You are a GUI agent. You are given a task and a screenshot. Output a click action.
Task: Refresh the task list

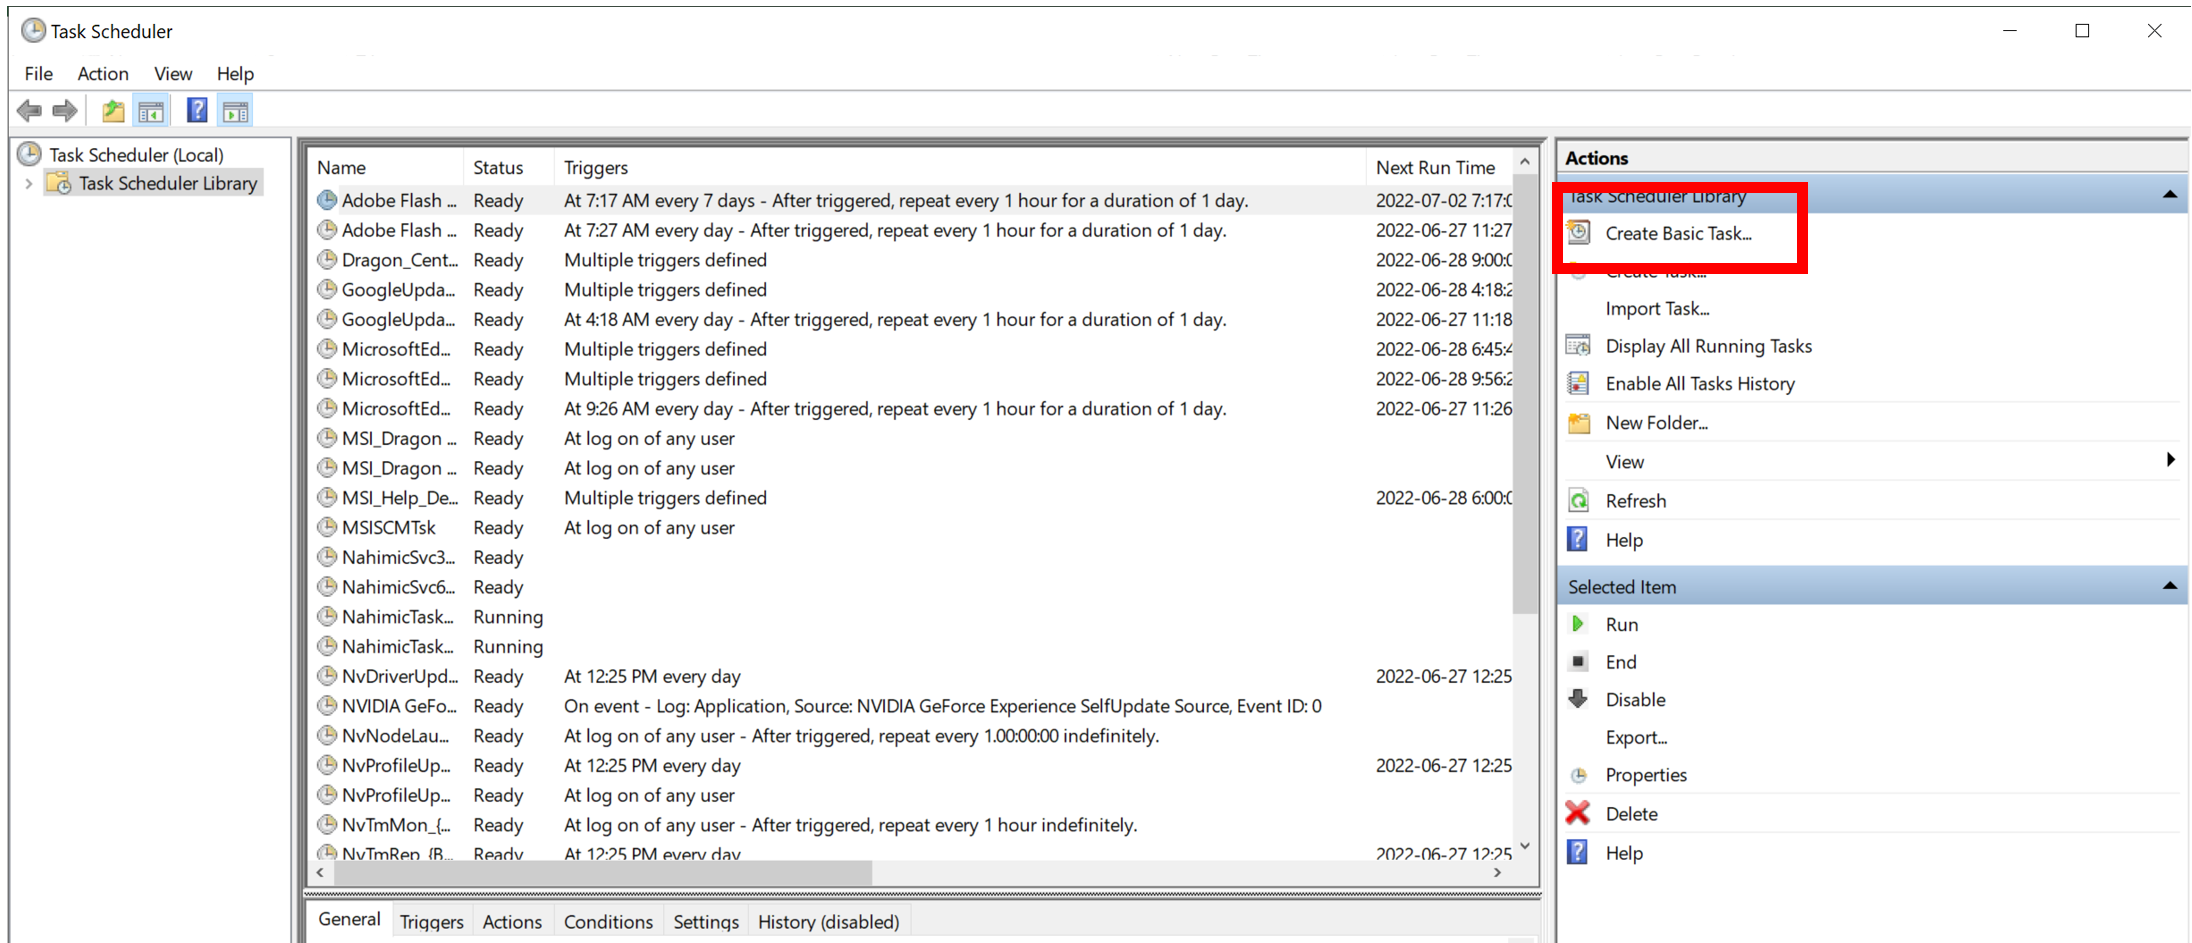point(1635,501)
